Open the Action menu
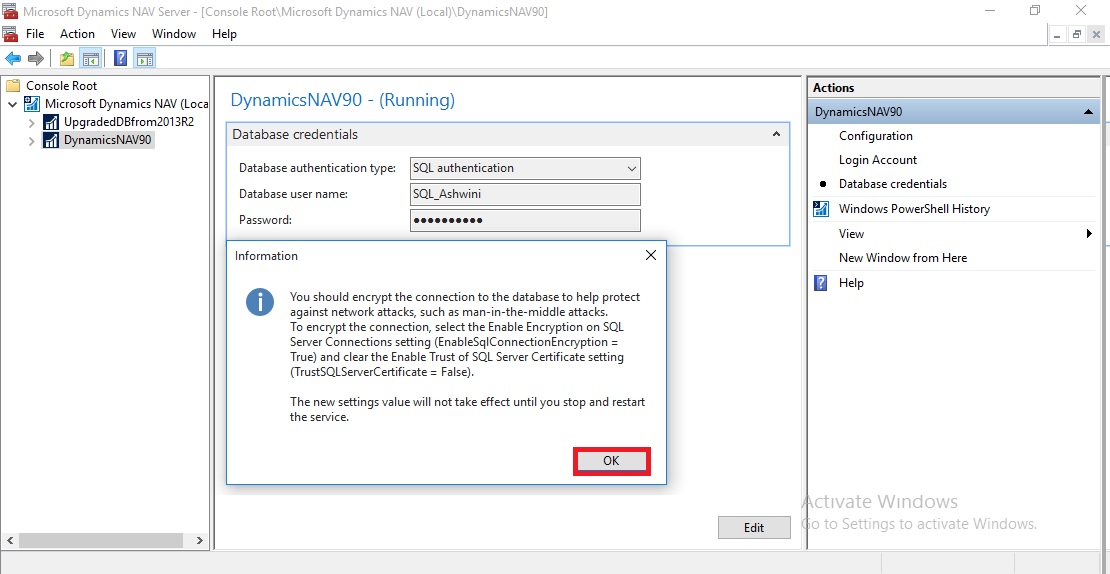 click(77, 34)
